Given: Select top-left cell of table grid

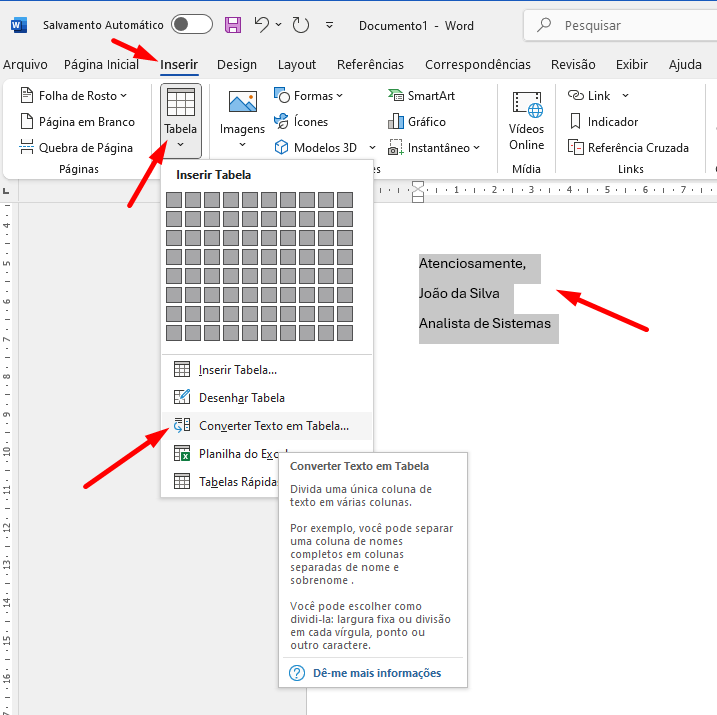Looking at the screenshot, I should [x=174, y=200].
